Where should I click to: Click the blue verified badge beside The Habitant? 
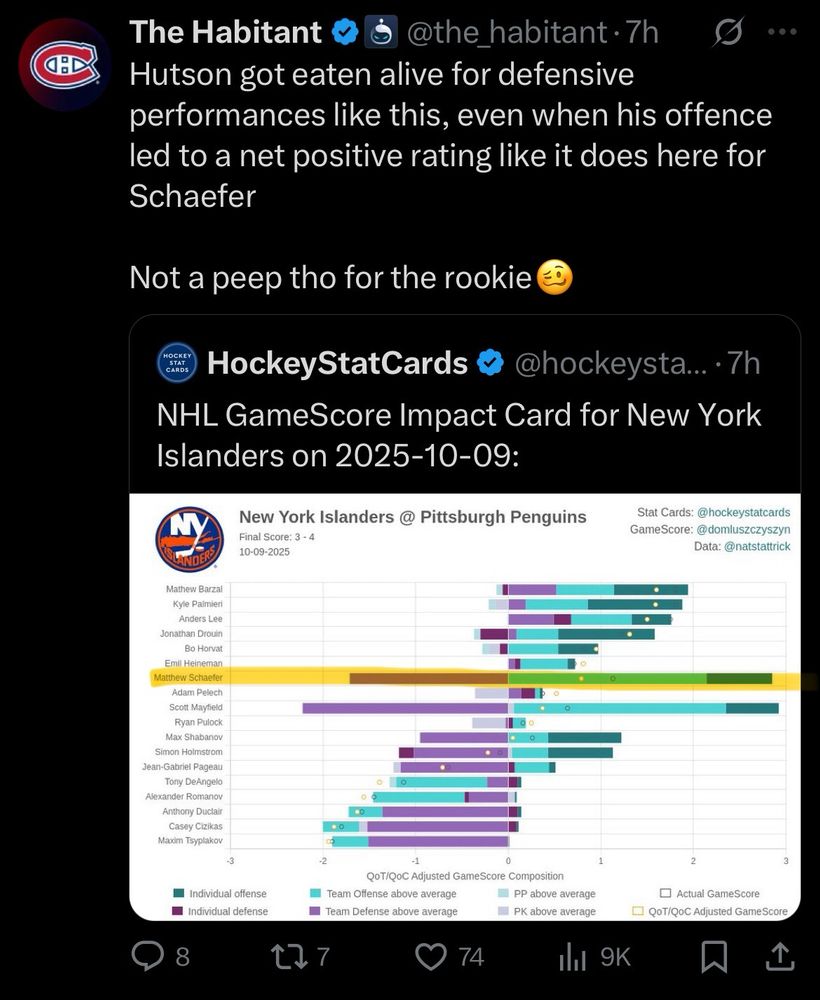coord(345,33)
